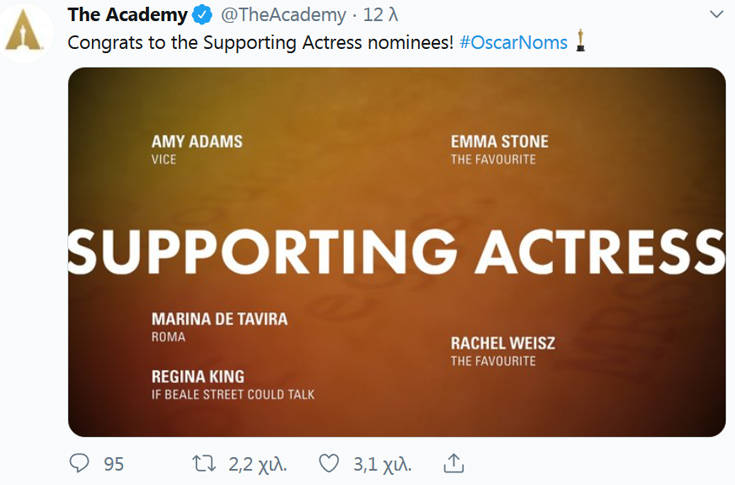The image size is (735, 485).
Task: Like the tweet with the heart icon
Action: pyautogui.click(x=329, y=463)
